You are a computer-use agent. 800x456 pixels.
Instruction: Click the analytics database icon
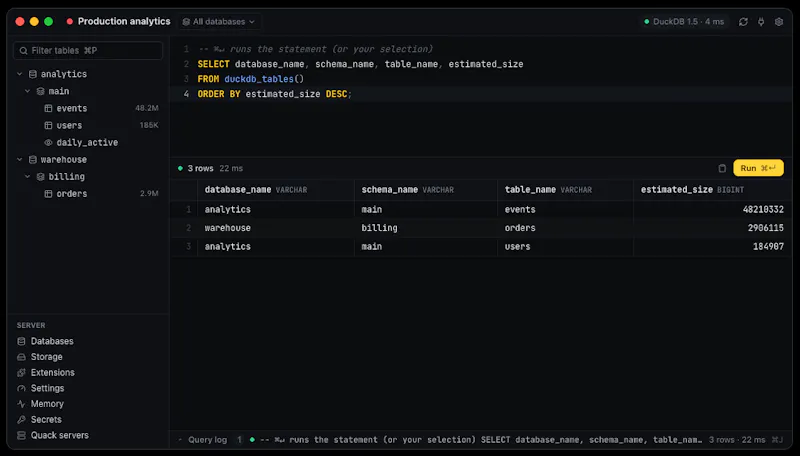tap(33, 74)
